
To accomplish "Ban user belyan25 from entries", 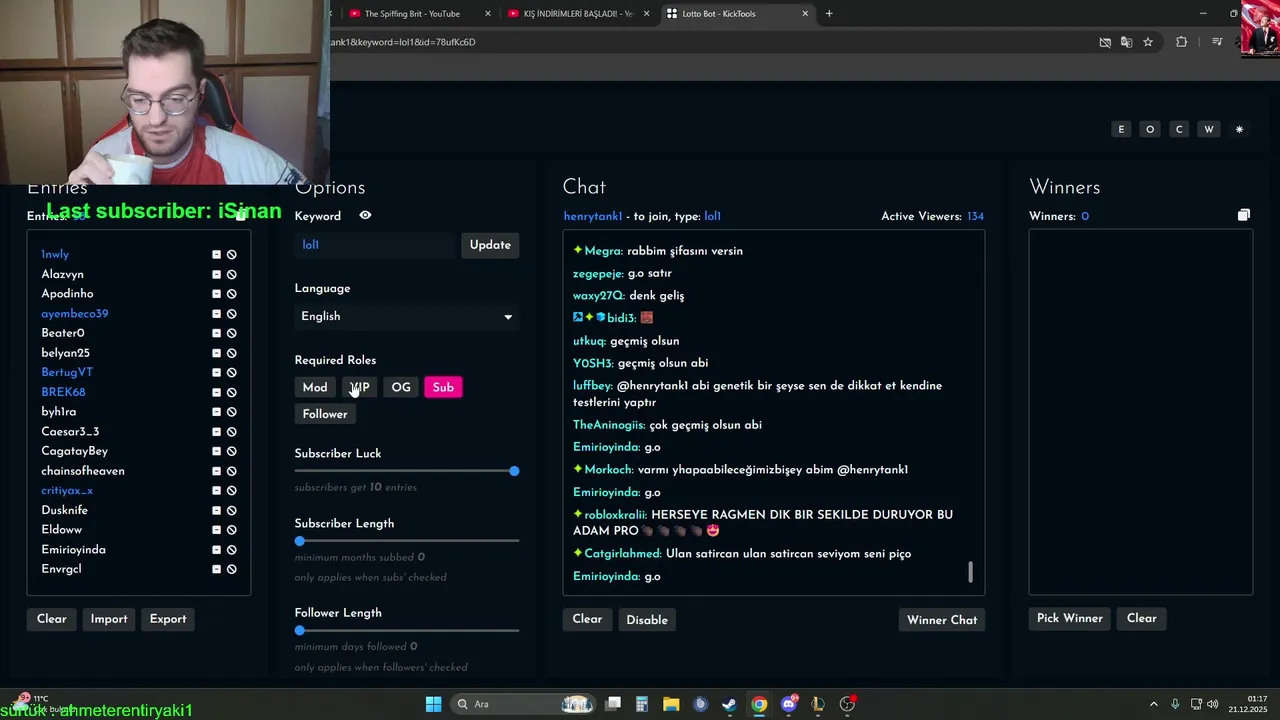I will (x=231, y=353).
